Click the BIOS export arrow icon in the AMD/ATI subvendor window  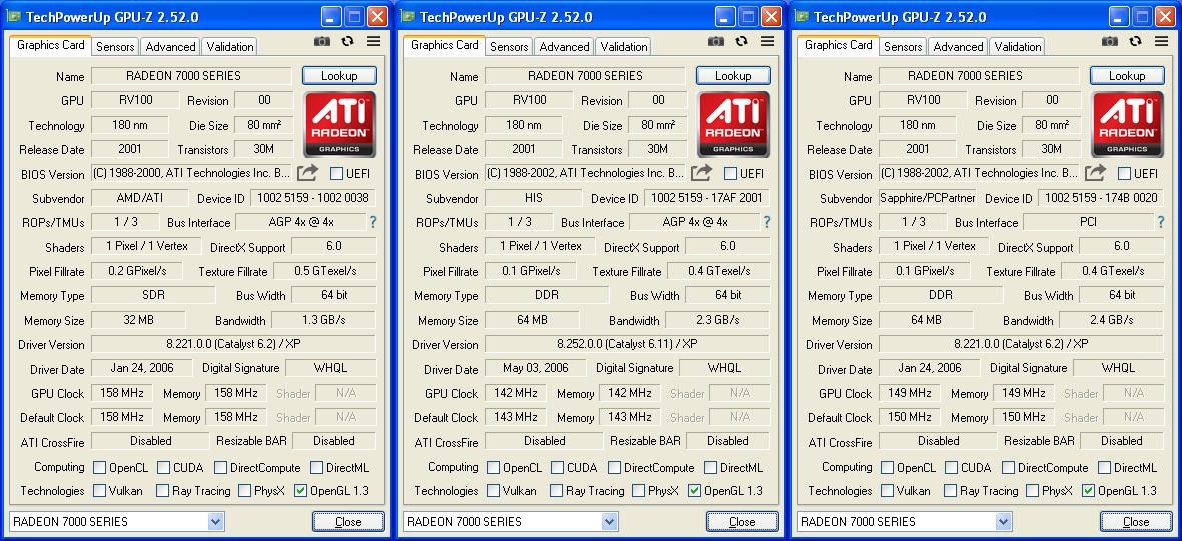(x=308, y=173)
